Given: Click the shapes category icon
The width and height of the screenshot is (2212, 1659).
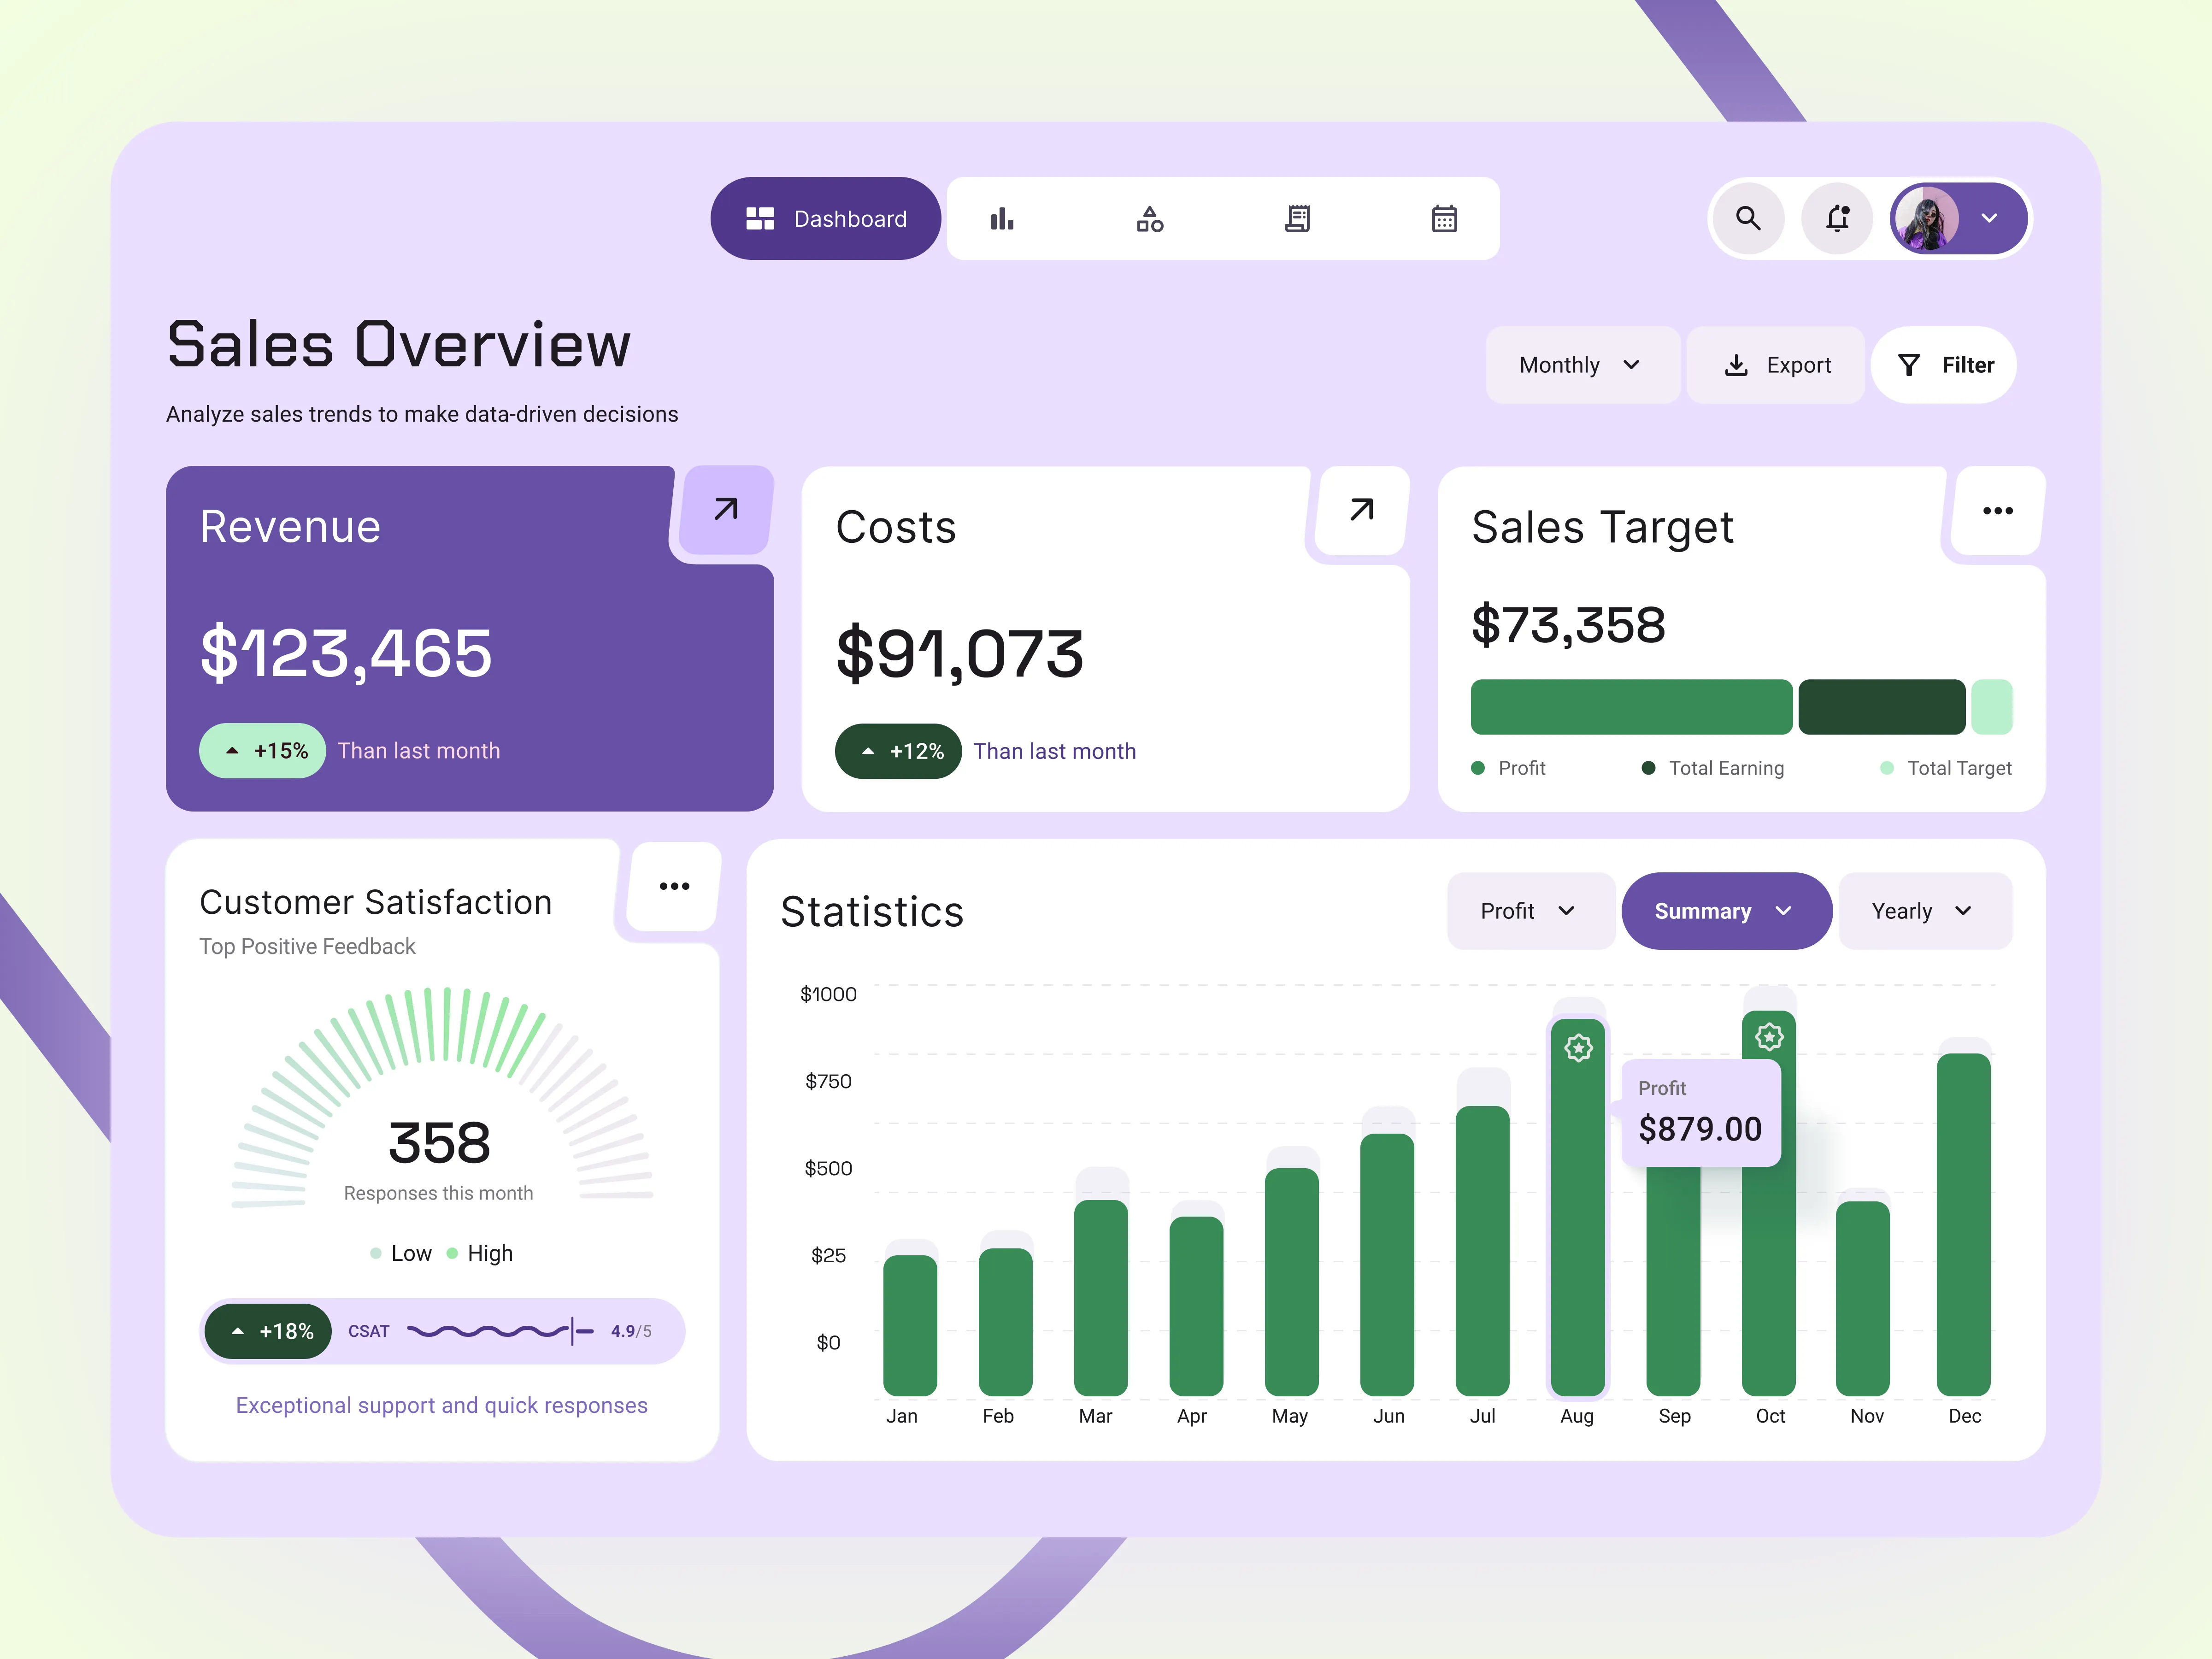Looking at the screenshot, I should [1150, 219].
